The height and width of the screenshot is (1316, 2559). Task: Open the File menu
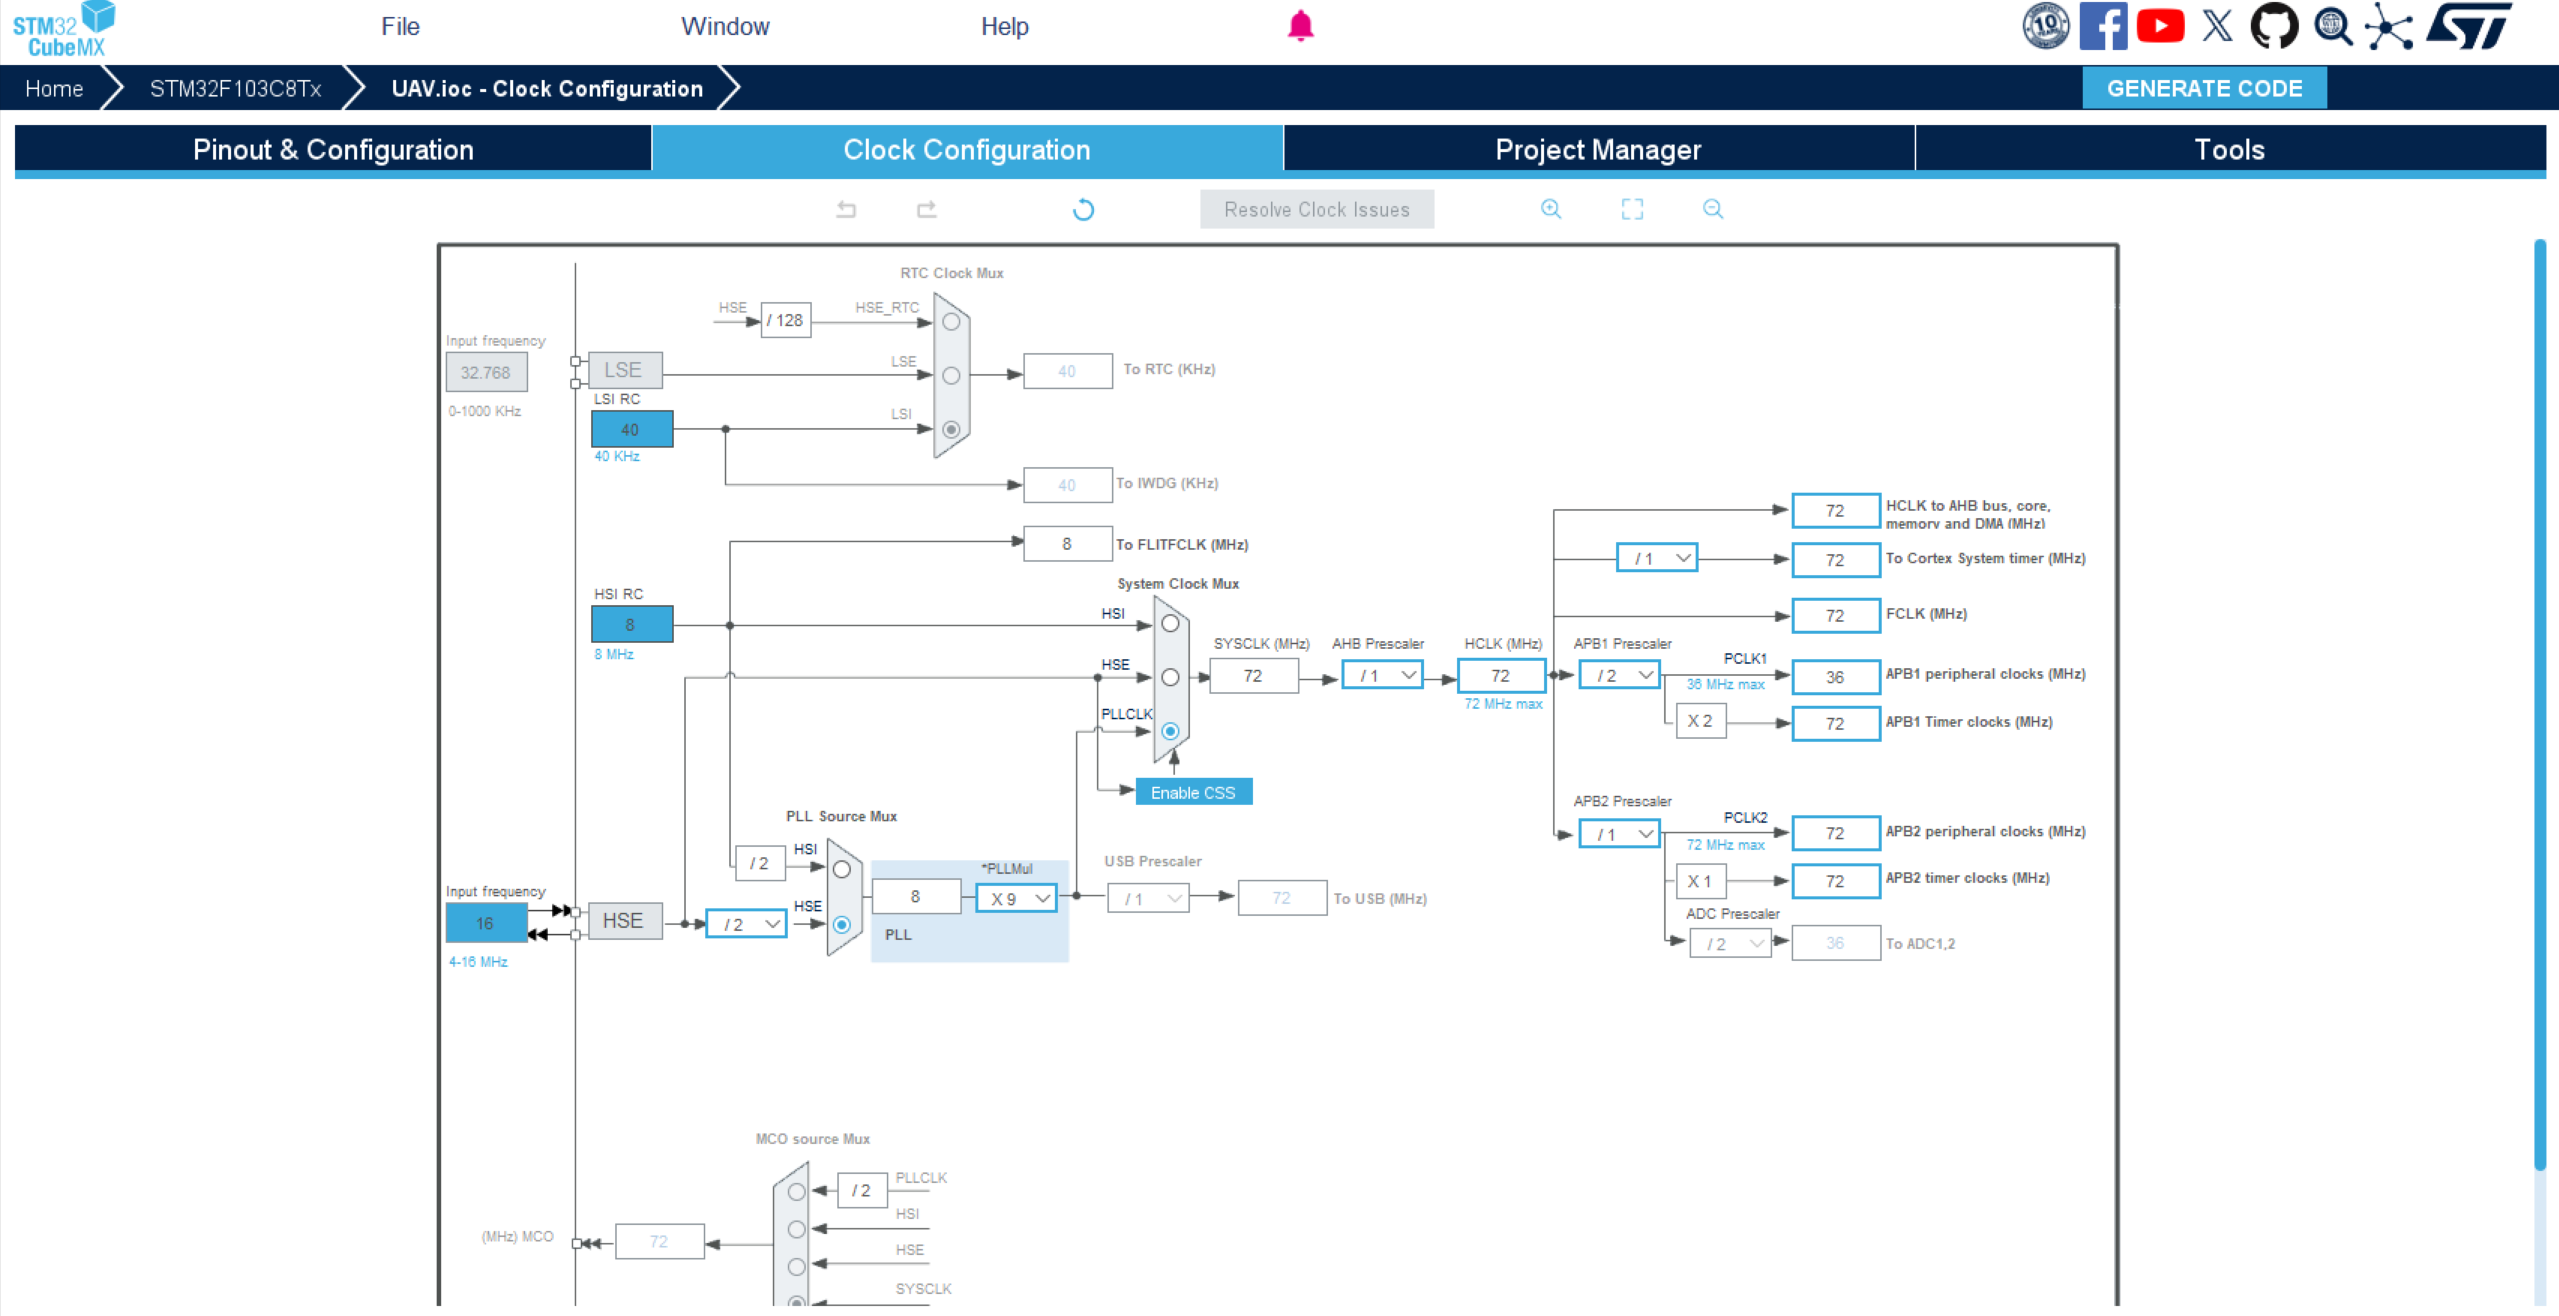[400, 27]
